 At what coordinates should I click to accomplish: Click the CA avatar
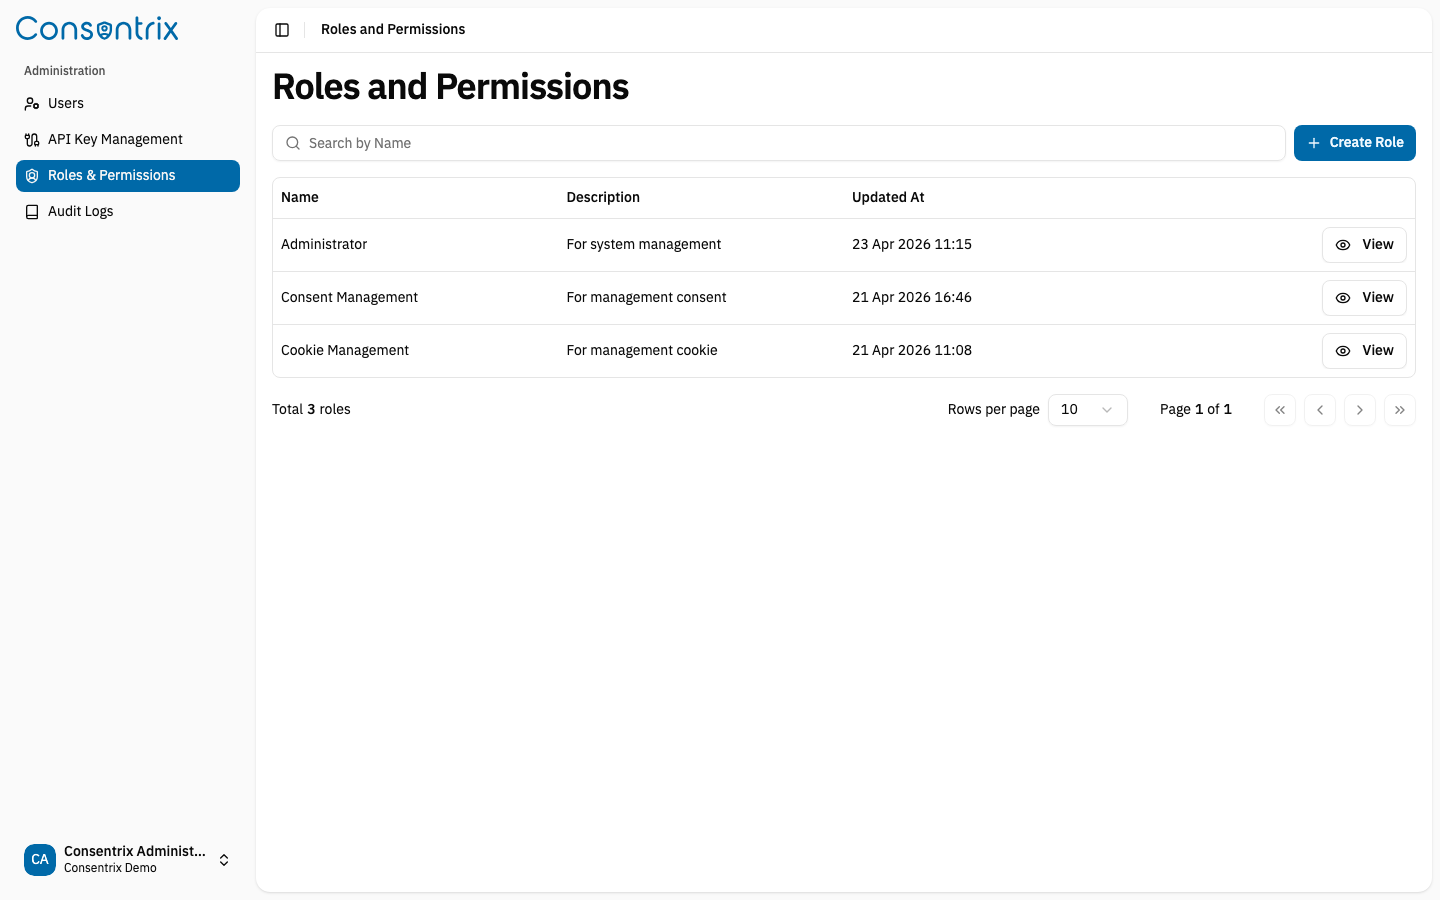tap(40, 860)
